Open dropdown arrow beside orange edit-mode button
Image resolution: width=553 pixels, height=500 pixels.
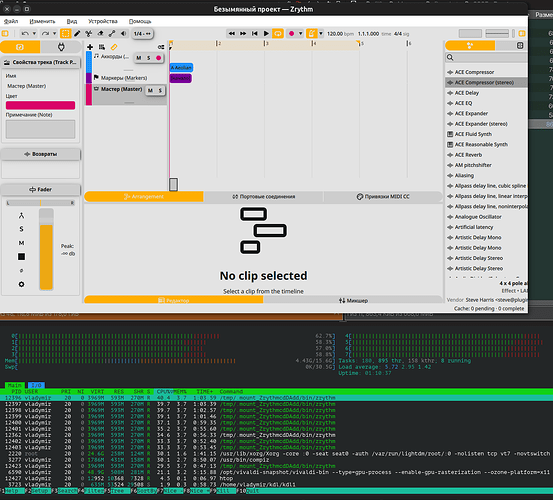tap(321, 33)
